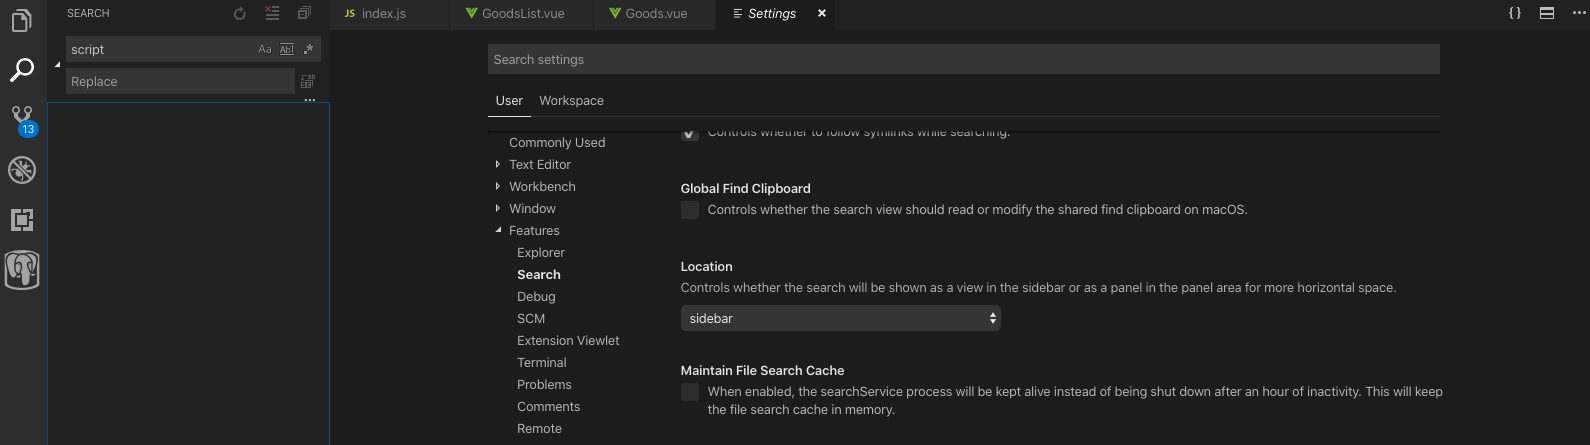Click the Search settings input field
Screen dimensions: 1590x445
pyautogui.click(x=963, y=60)
